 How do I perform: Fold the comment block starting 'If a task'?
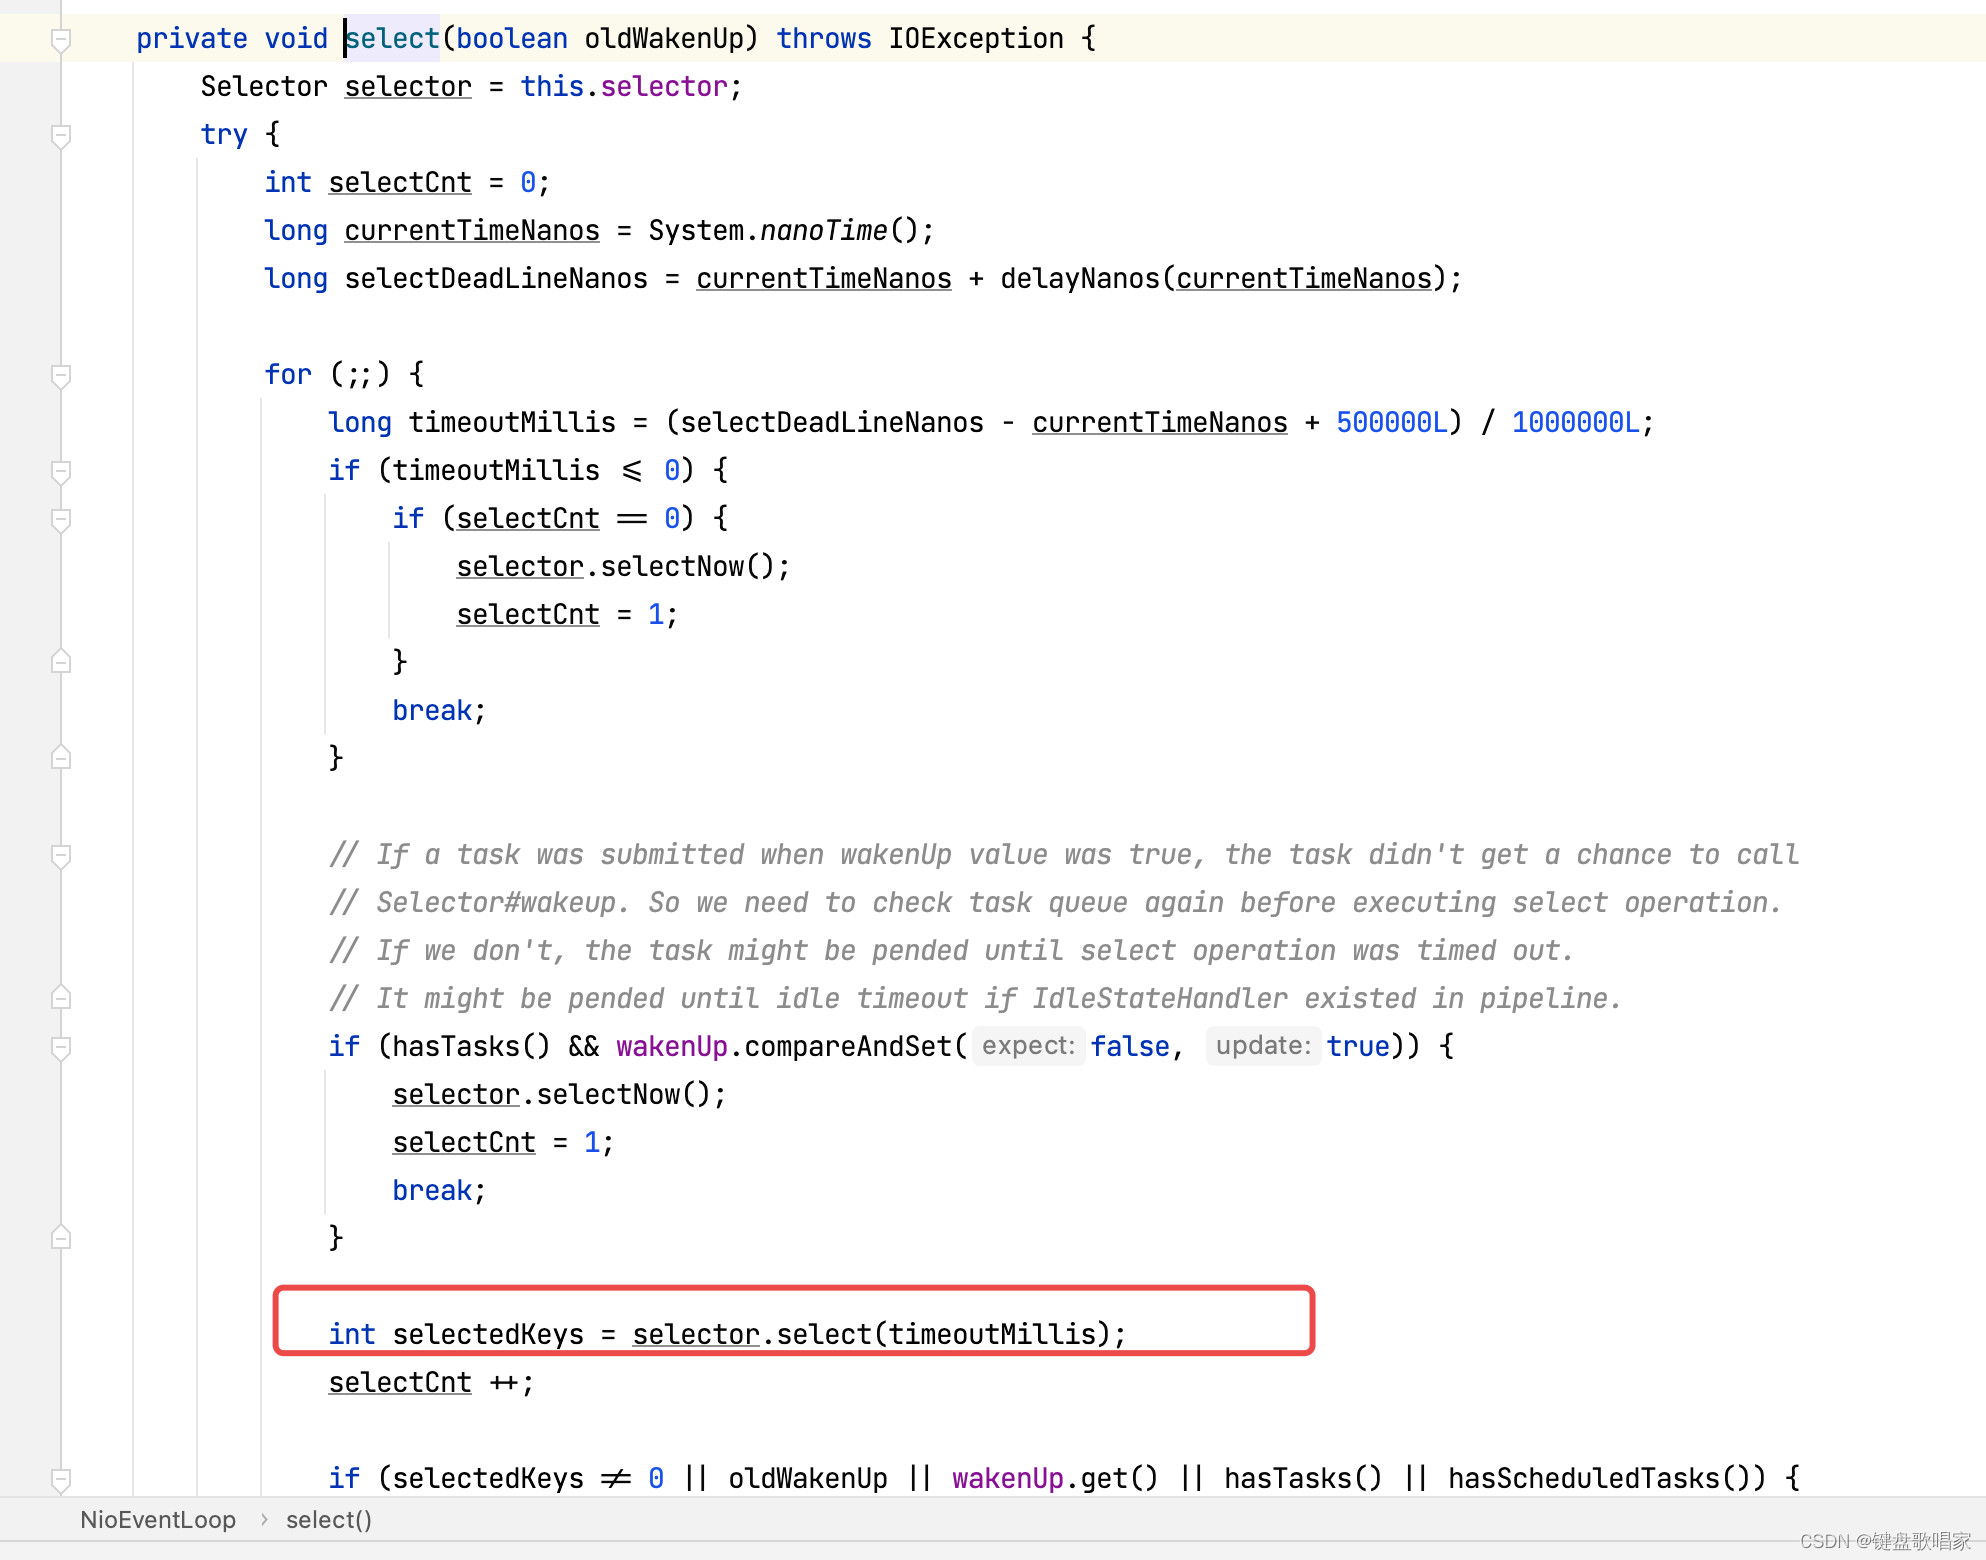[61, 855]
